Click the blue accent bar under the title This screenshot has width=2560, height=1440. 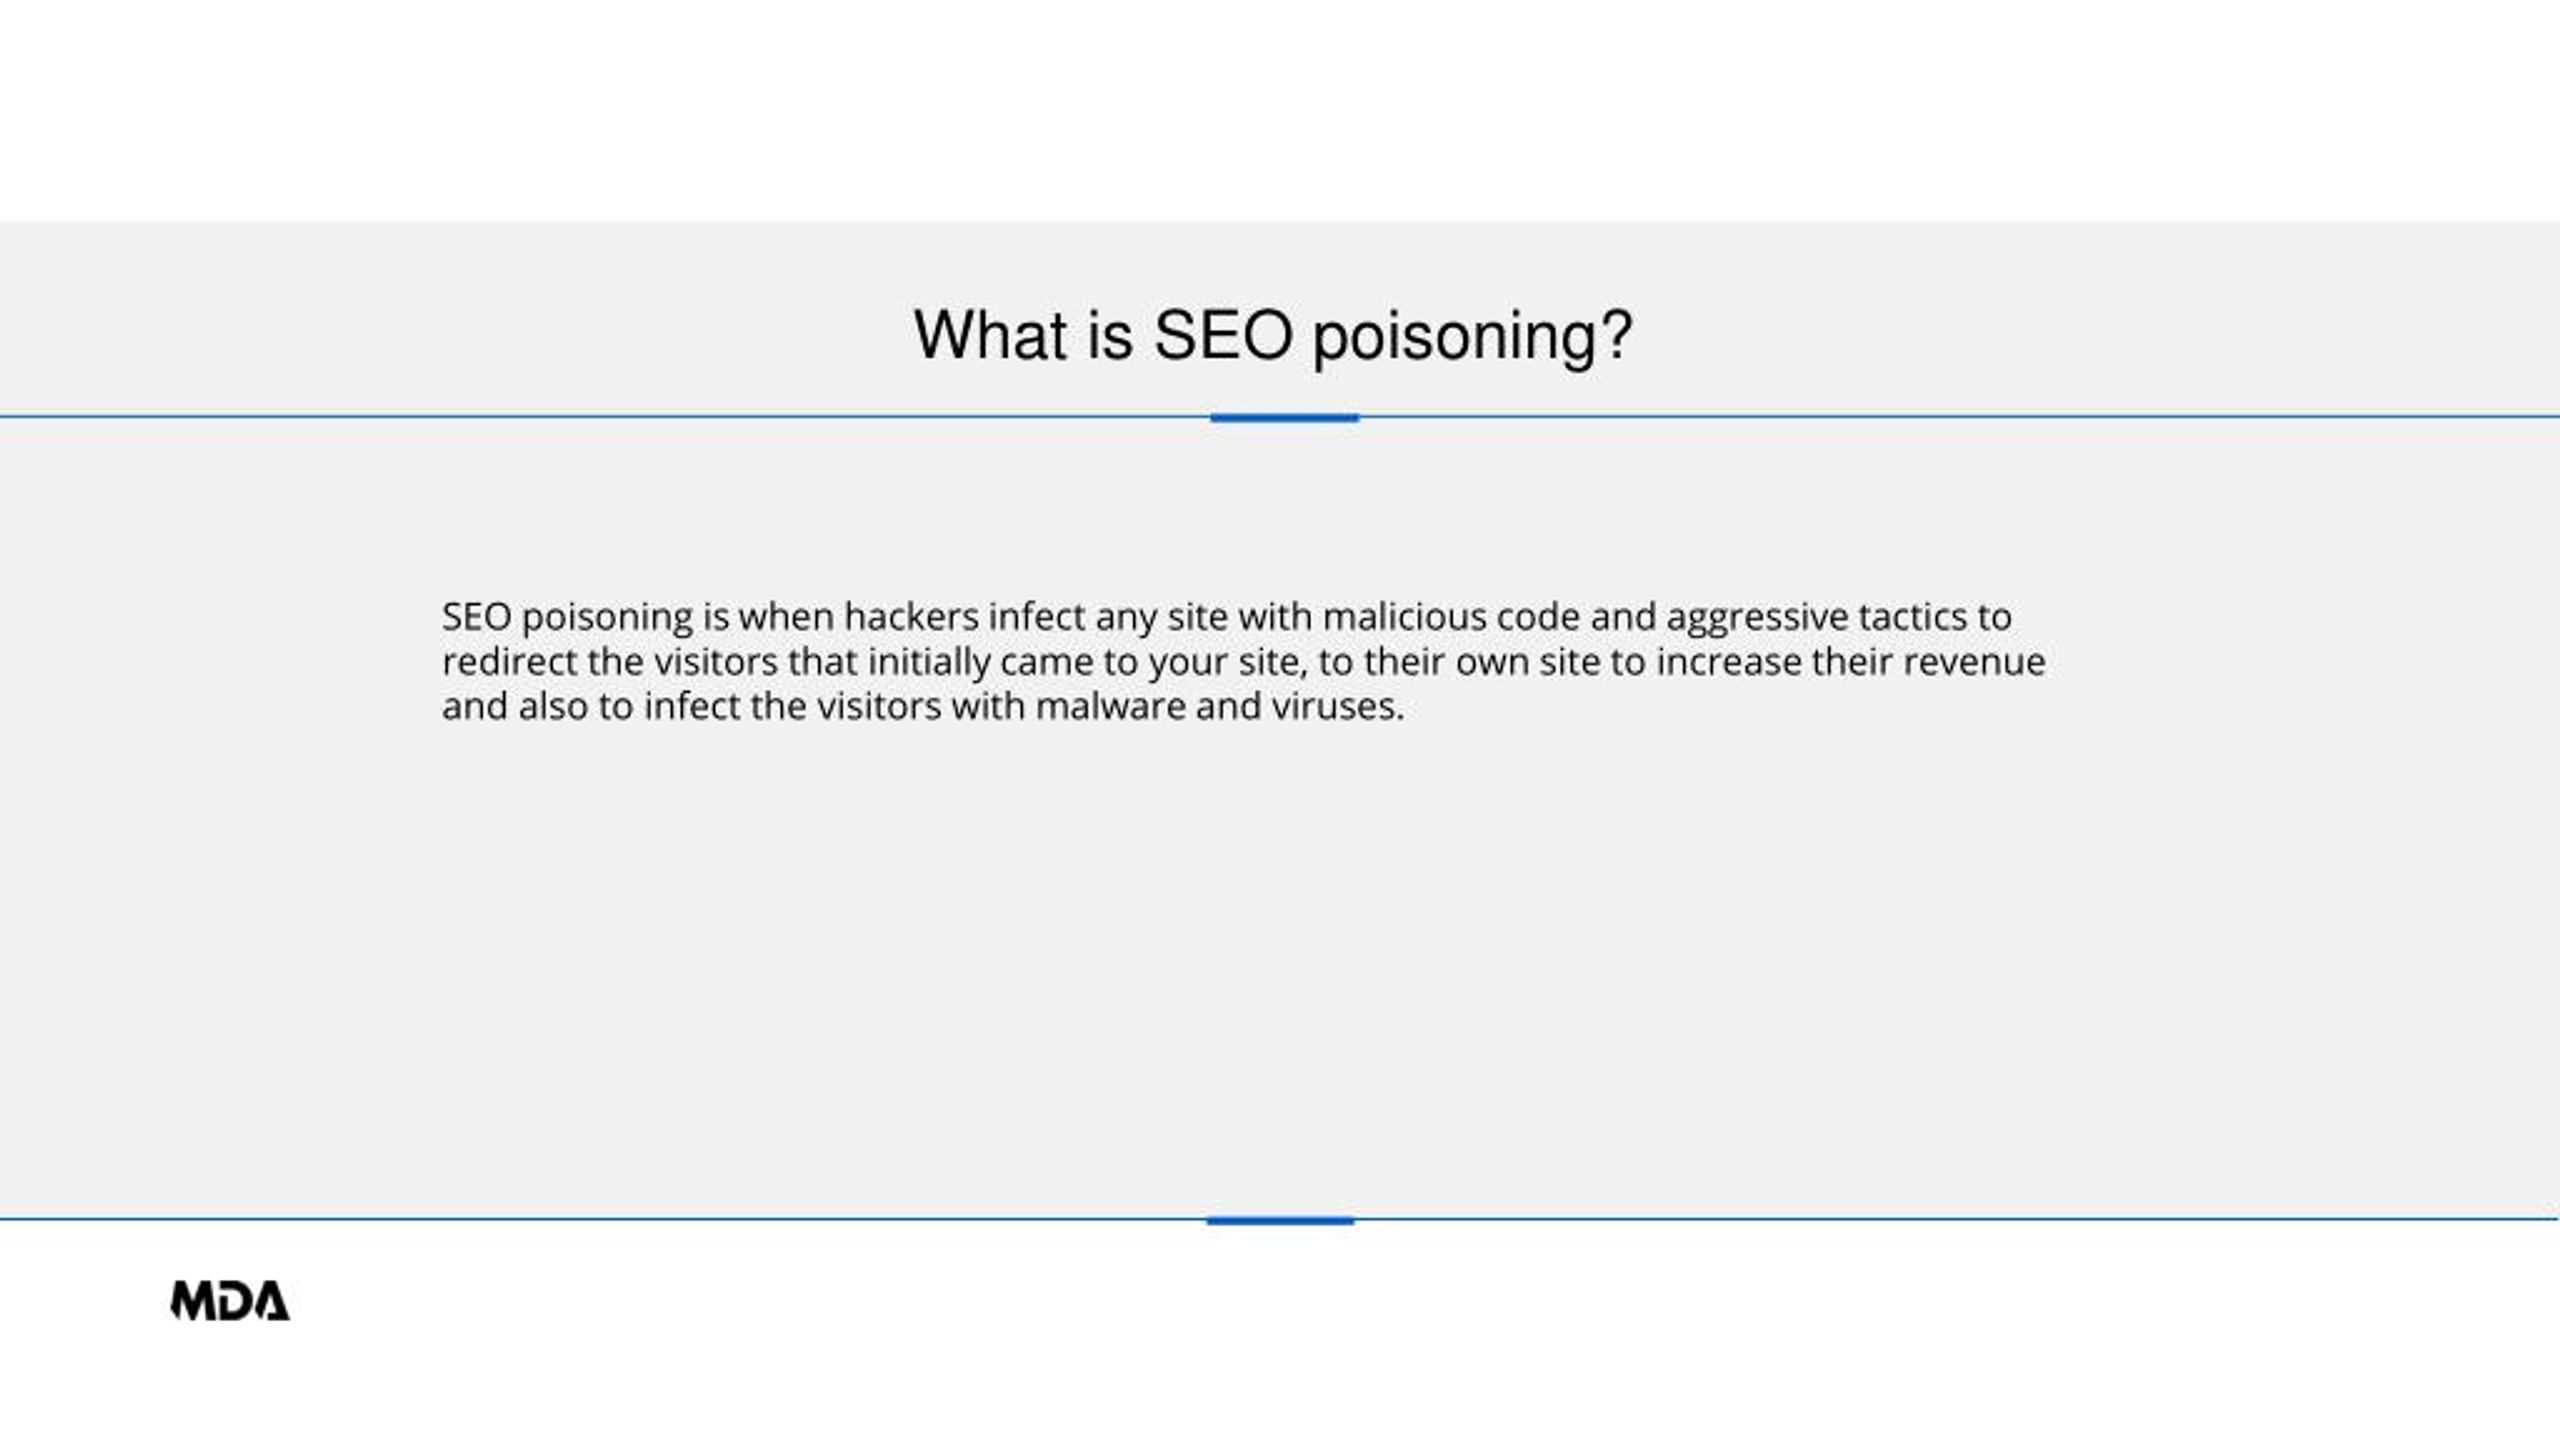(x=1284, y=418)
